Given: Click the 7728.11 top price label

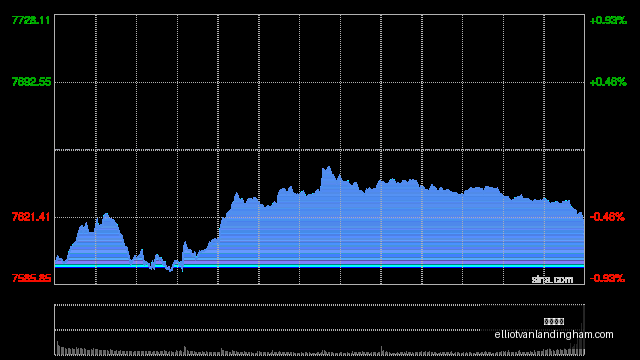Looking at the screenshot, I should [31, 20].
